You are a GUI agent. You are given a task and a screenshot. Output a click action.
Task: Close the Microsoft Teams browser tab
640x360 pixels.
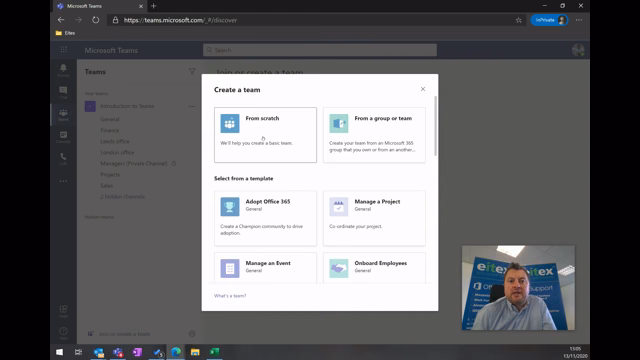pos(141,6)
